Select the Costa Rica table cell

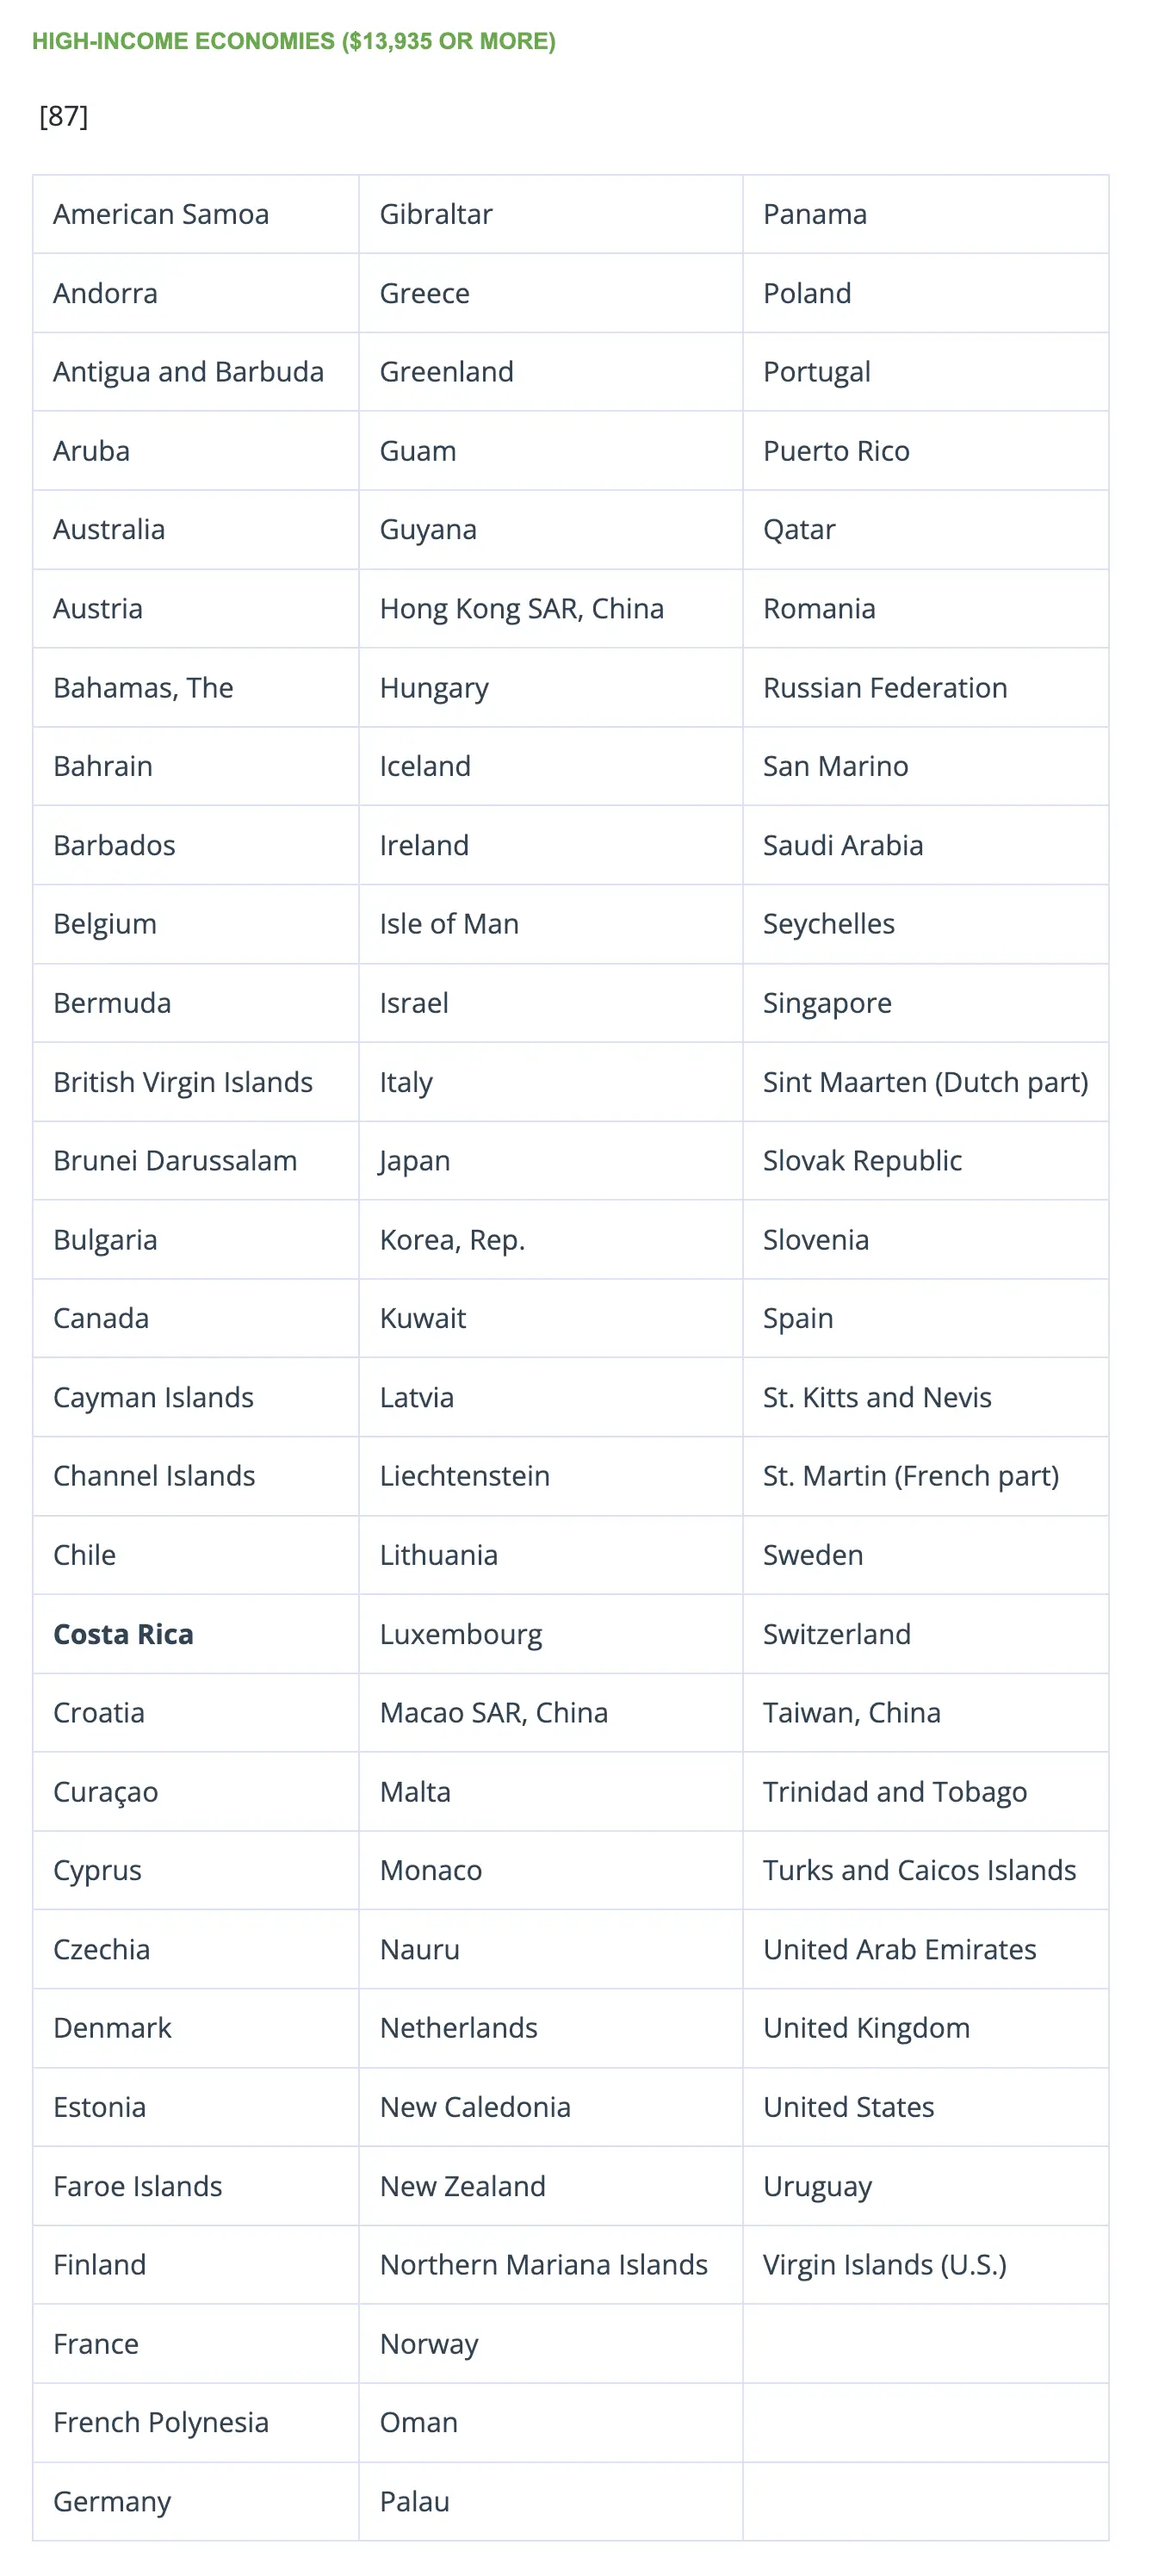point(196,1634)
